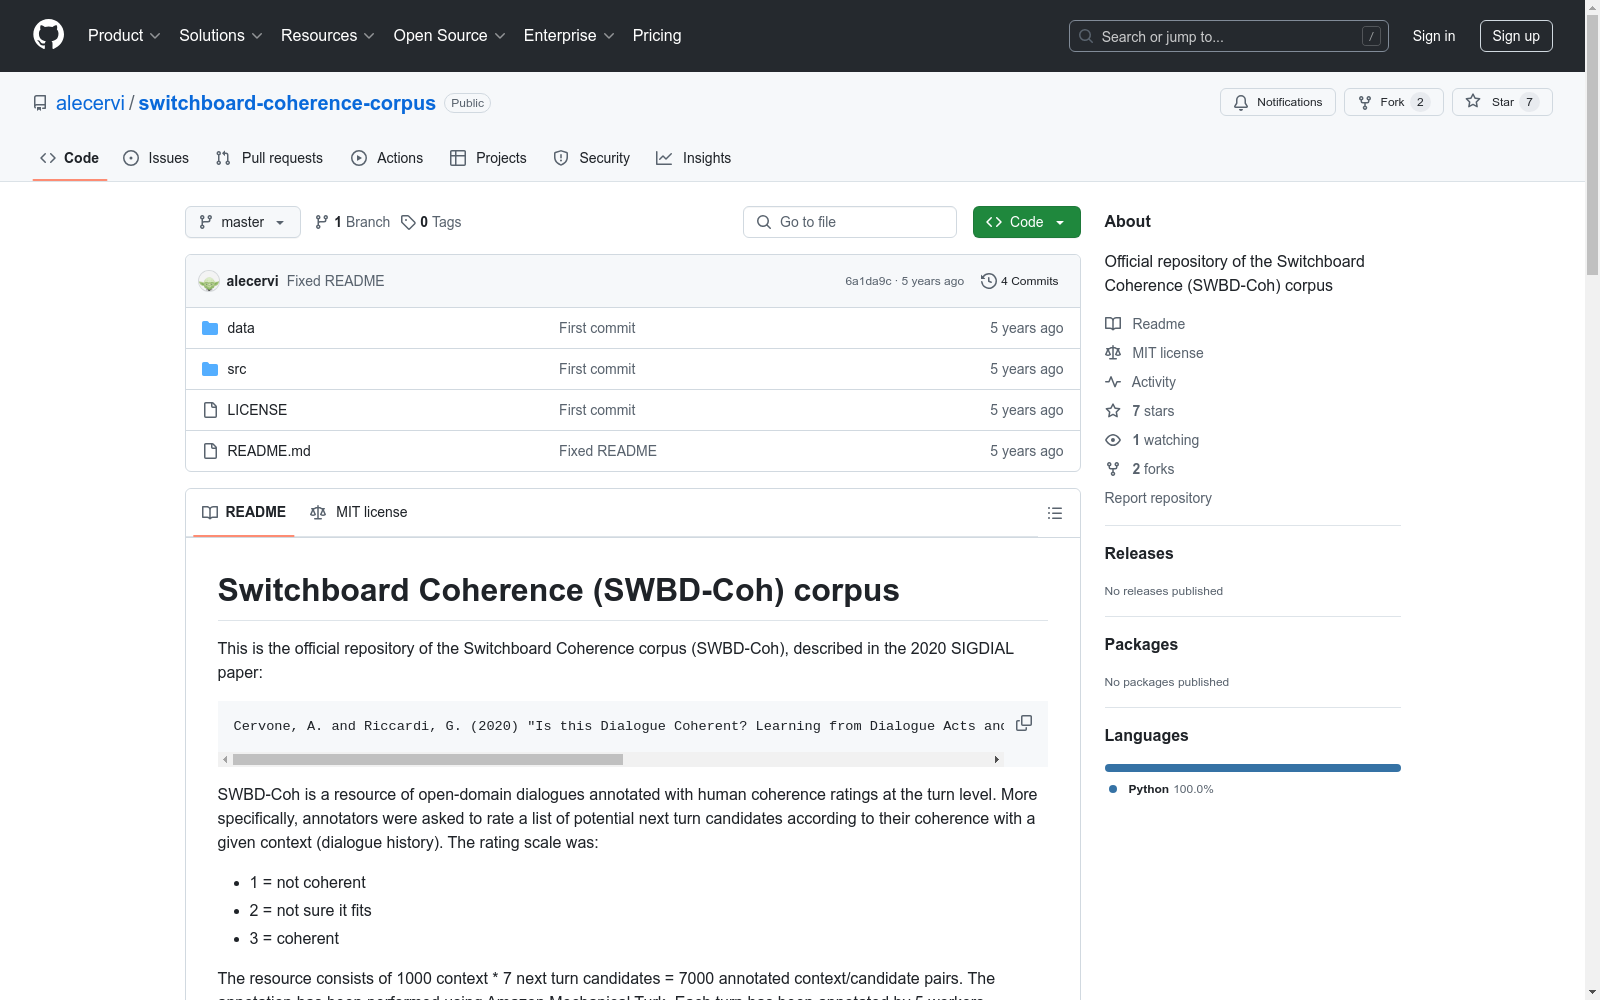The image size is (1600, 1000).
Task: Click the eye icon beside 1 watching
Action: 1113,440
